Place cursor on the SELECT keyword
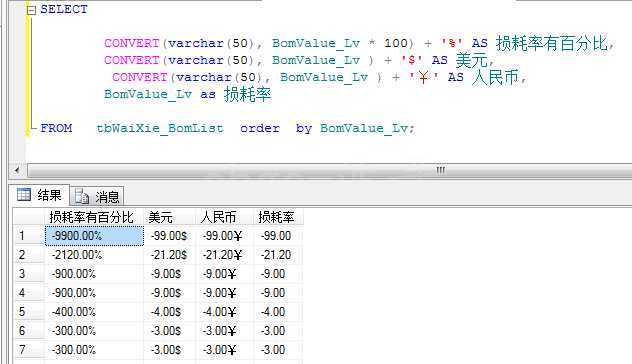The height and width of the screenshot is (364, 632). (x=64, y=9)
